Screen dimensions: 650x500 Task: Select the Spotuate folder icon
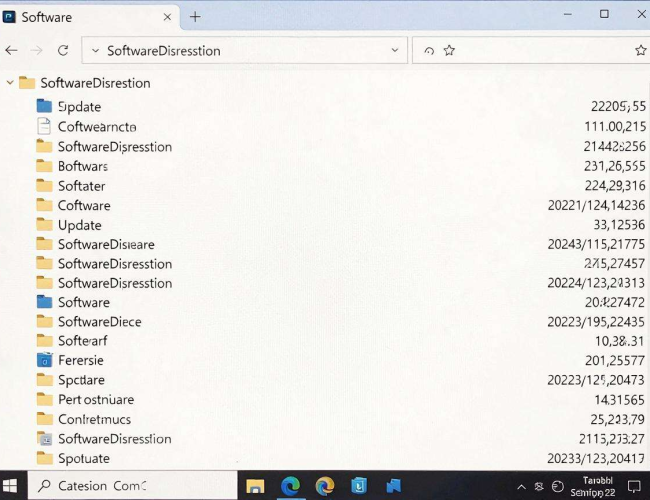44,458
